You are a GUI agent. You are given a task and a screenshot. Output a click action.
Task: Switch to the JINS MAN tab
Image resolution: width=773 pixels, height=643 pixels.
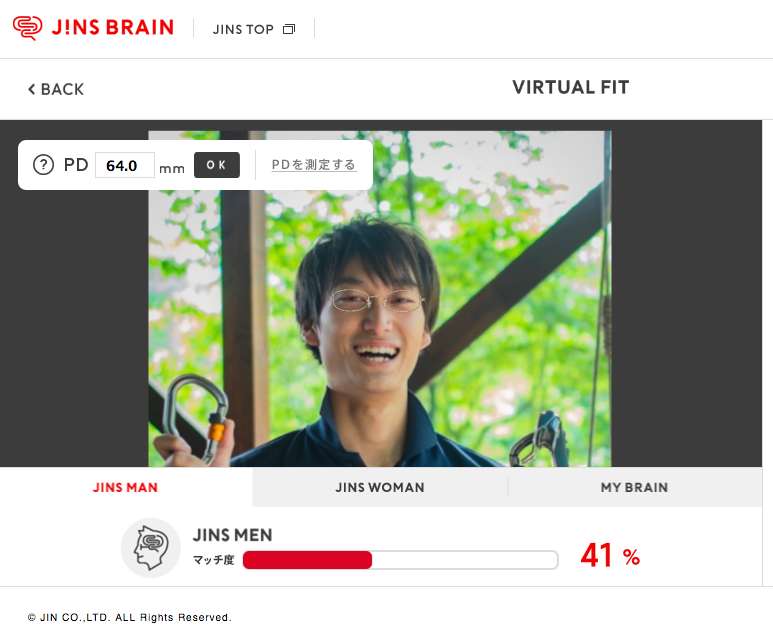[126, 487]
